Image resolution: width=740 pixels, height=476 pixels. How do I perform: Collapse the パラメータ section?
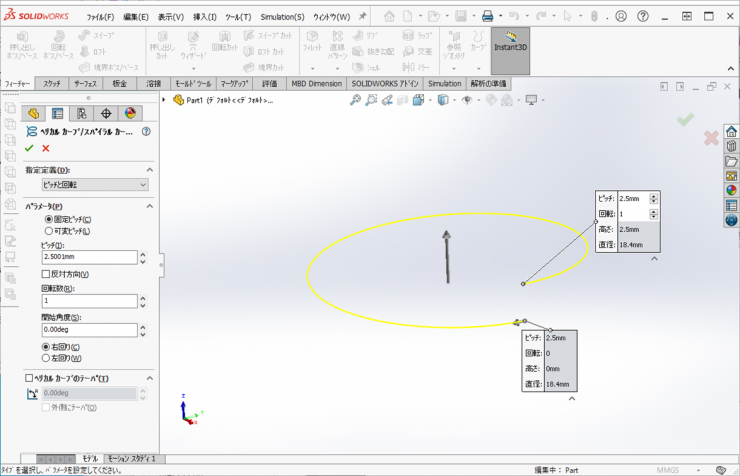[x=150, y=207]
